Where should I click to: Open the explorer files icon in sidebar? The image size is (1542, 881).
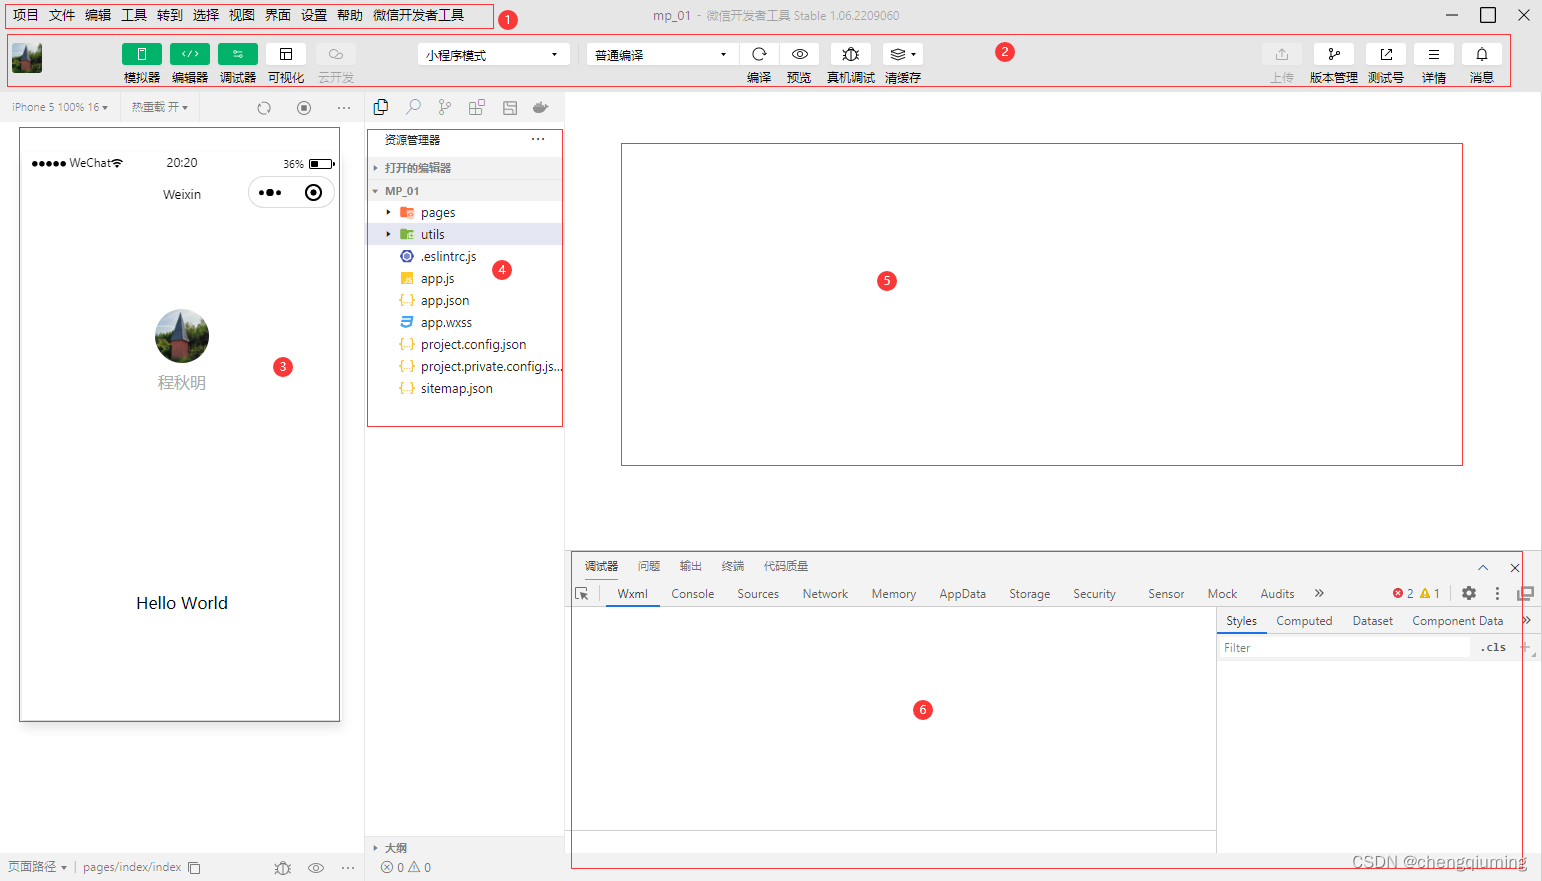point(381,107)
